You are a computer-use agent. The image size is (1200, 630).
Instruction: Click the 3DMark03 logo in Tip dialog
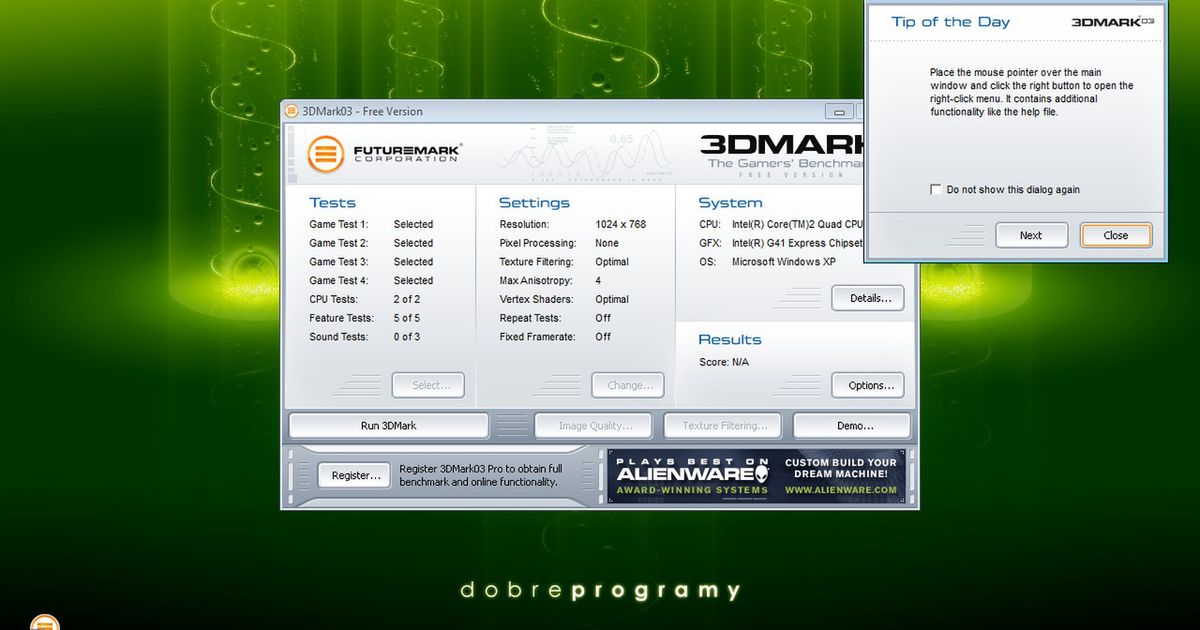click(x=1112, y=22)
